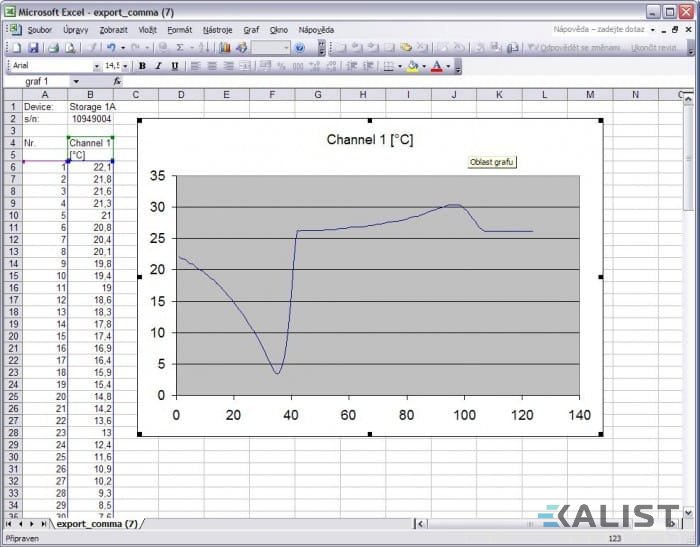This screenshot has height=547, width=700.
Task: Toggle Italic formatting
Action: click(158, 66)
